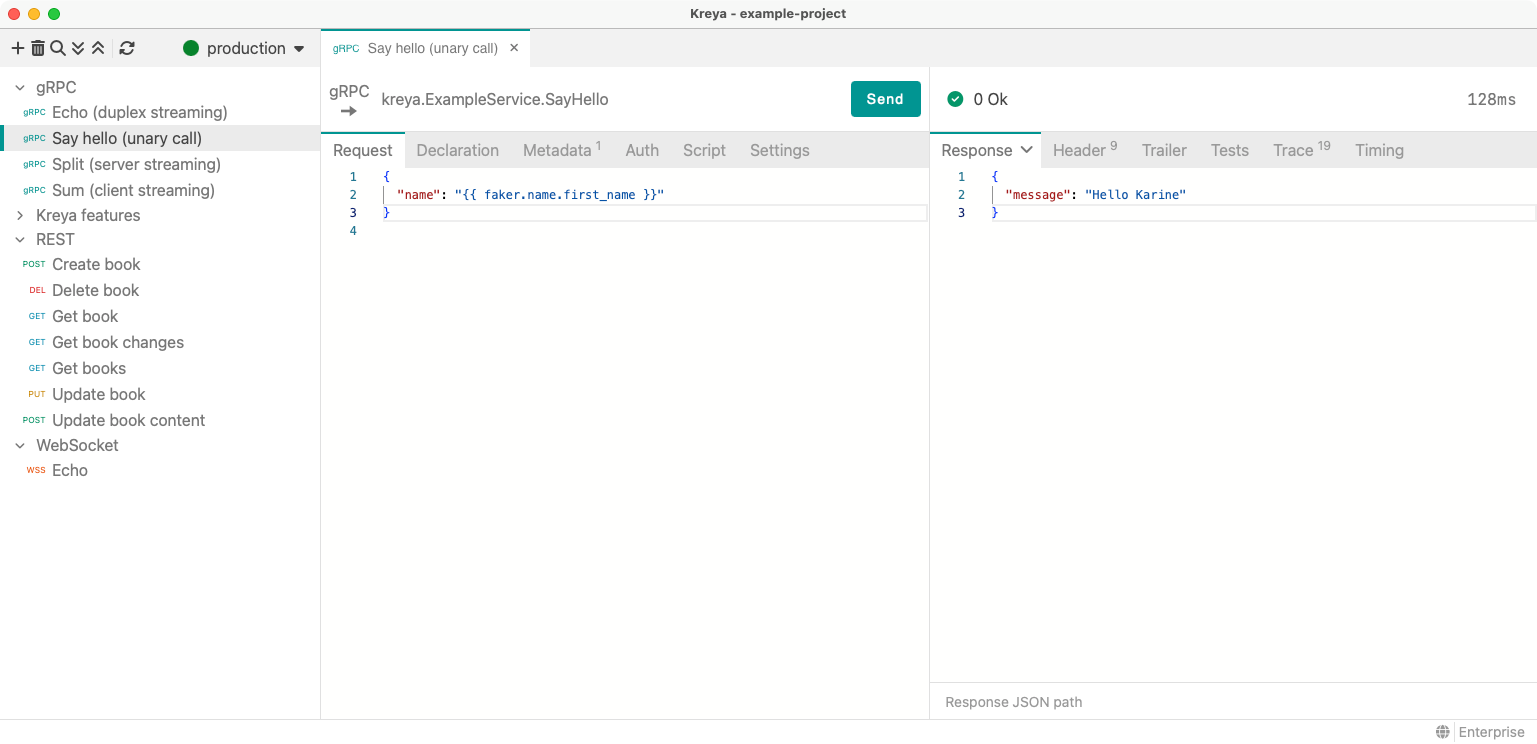Image resolution: width=1537 pixels, height=744 pixels.
Task: Collapse the gRPC section
Action: pos(19,87)
